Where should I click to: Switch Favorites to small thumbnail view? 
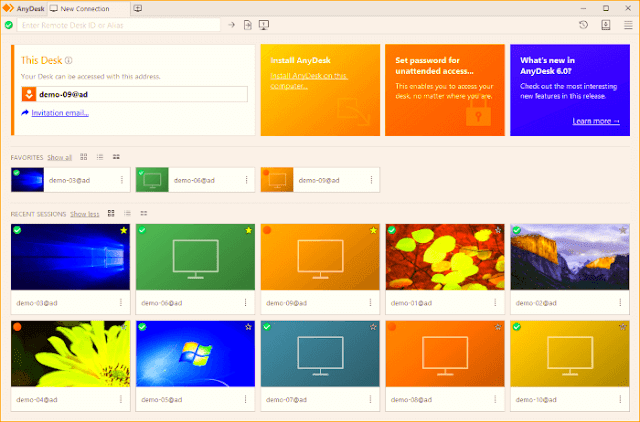click(116, 157)
